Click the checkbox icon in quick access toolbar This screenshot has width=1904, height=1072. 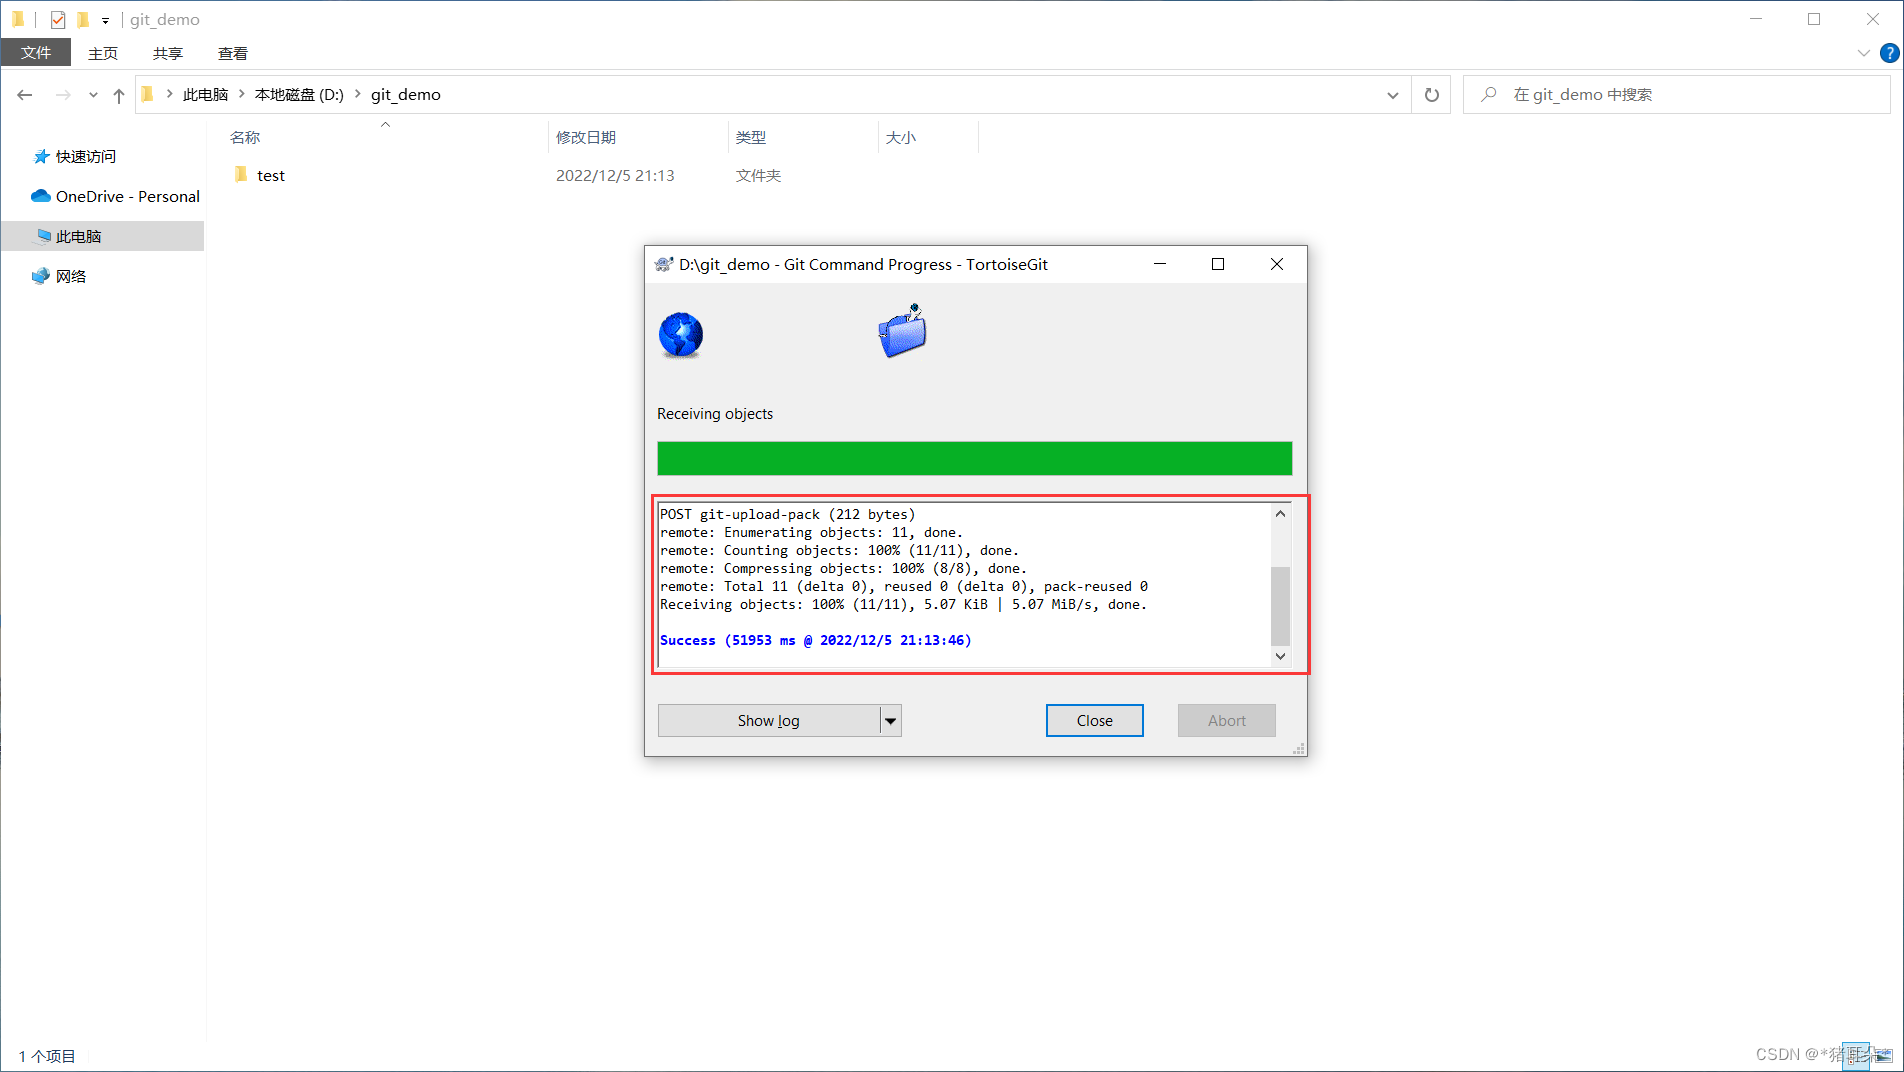tap(57, 18)
